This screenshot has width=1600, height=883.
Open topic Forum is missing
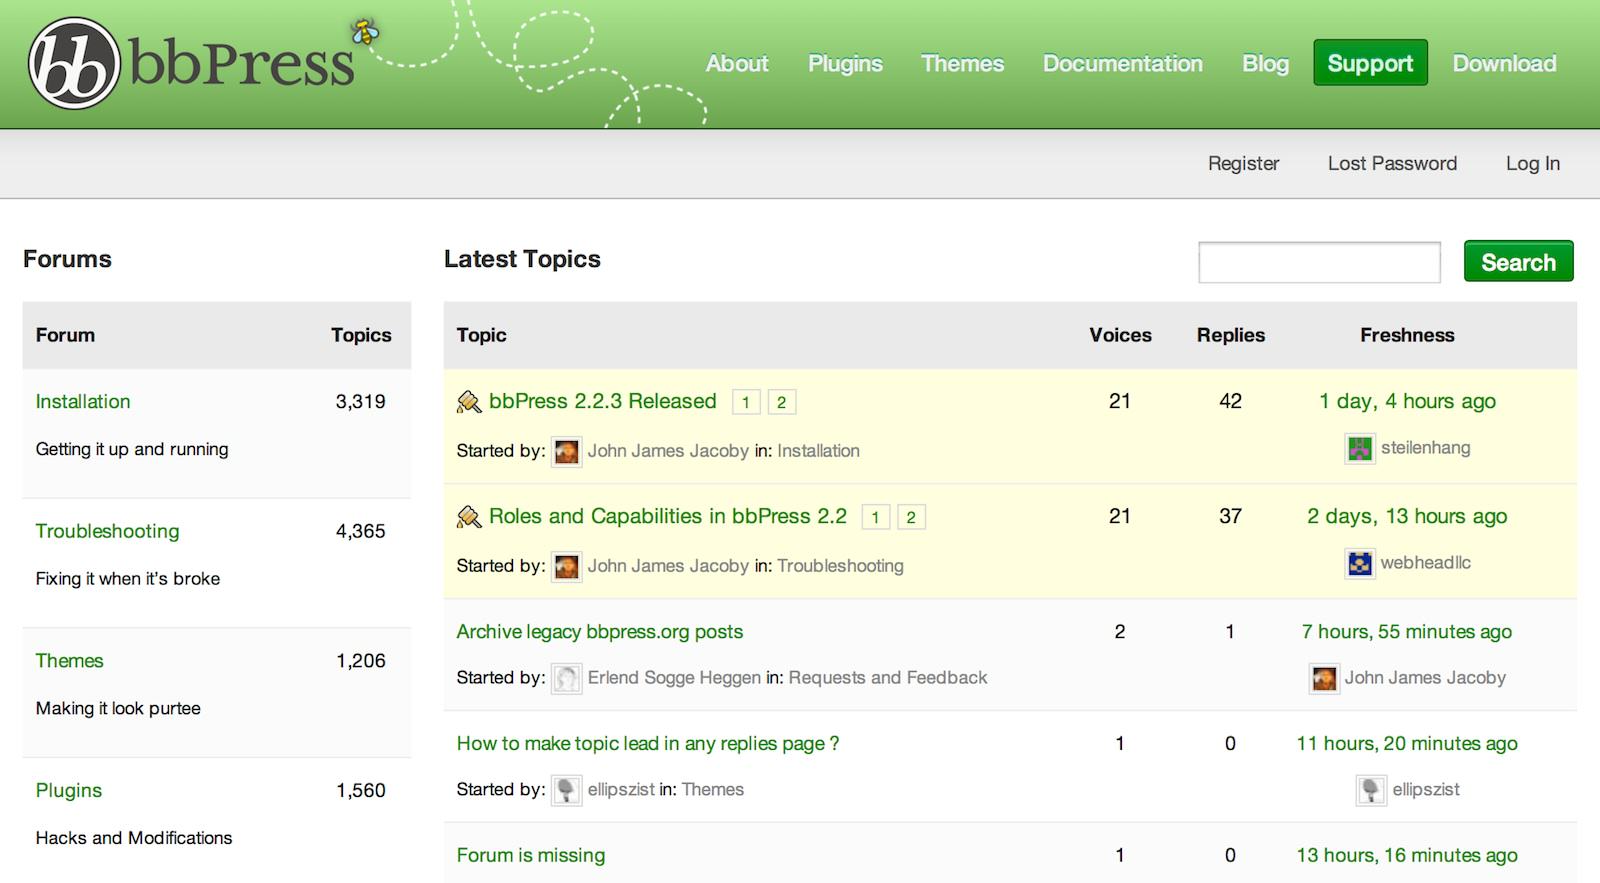tap(530, 856)
